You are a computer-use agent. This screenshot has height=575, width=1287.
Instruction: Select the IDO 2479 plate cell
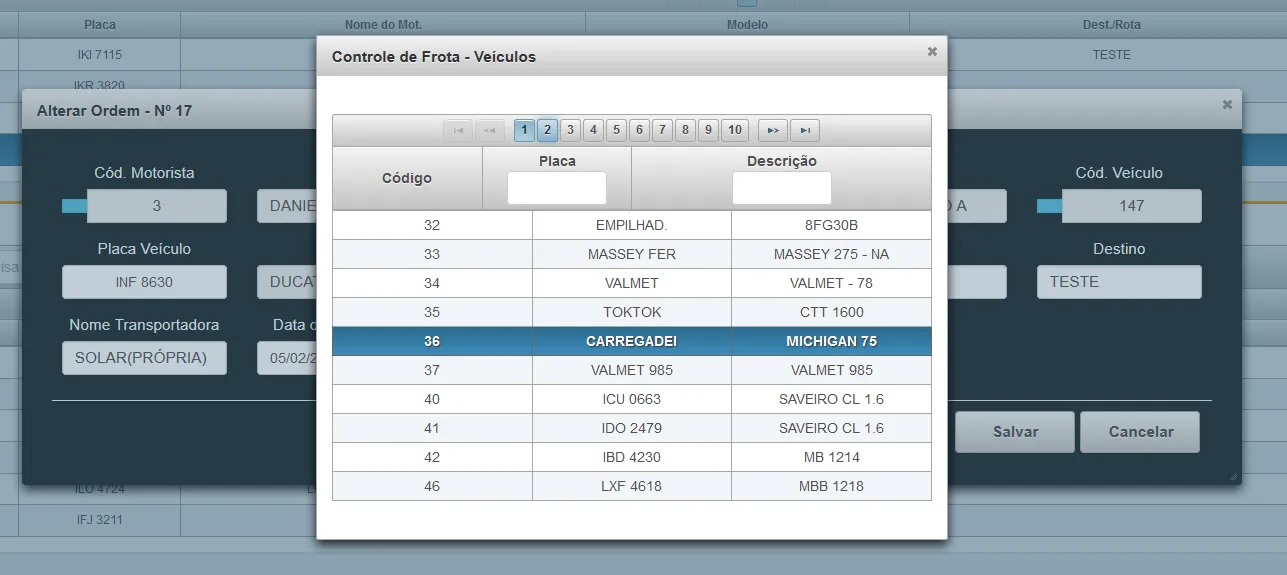(632, 428)
